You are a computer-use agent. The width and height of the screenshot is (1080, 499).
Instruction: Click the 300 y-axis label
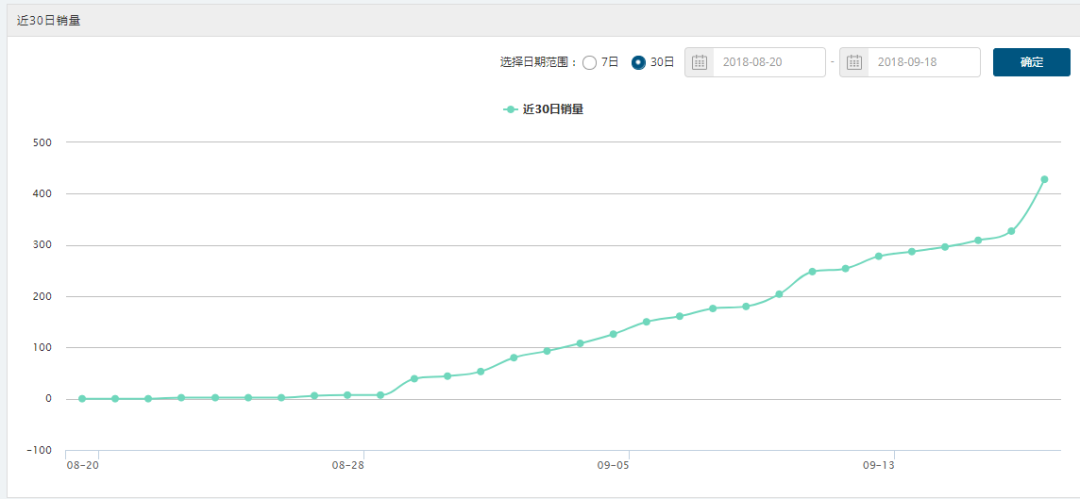[x=44, y=245]
